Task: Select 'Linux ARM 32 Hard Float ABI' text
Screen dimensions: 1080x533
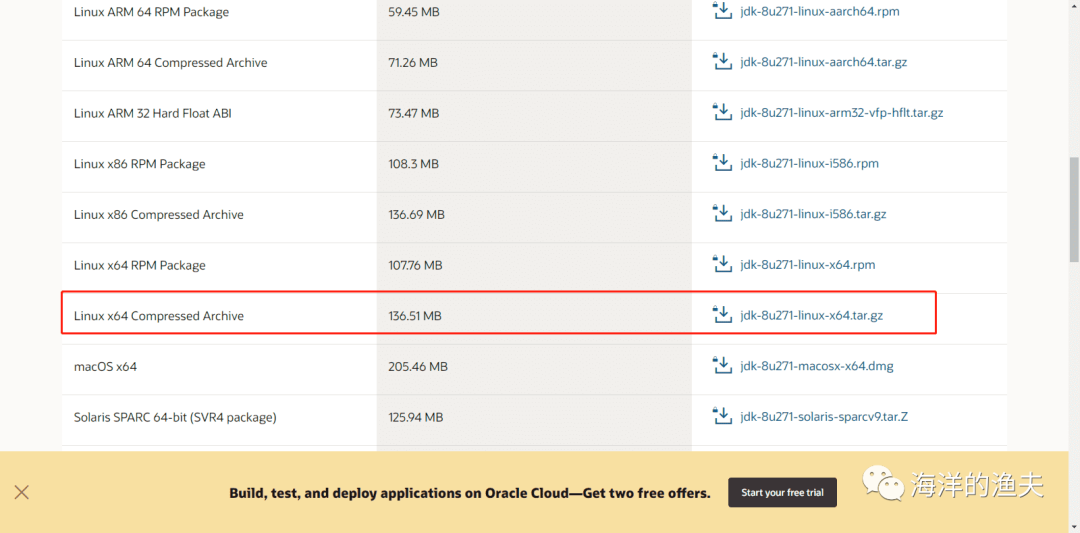Action: 152,113
